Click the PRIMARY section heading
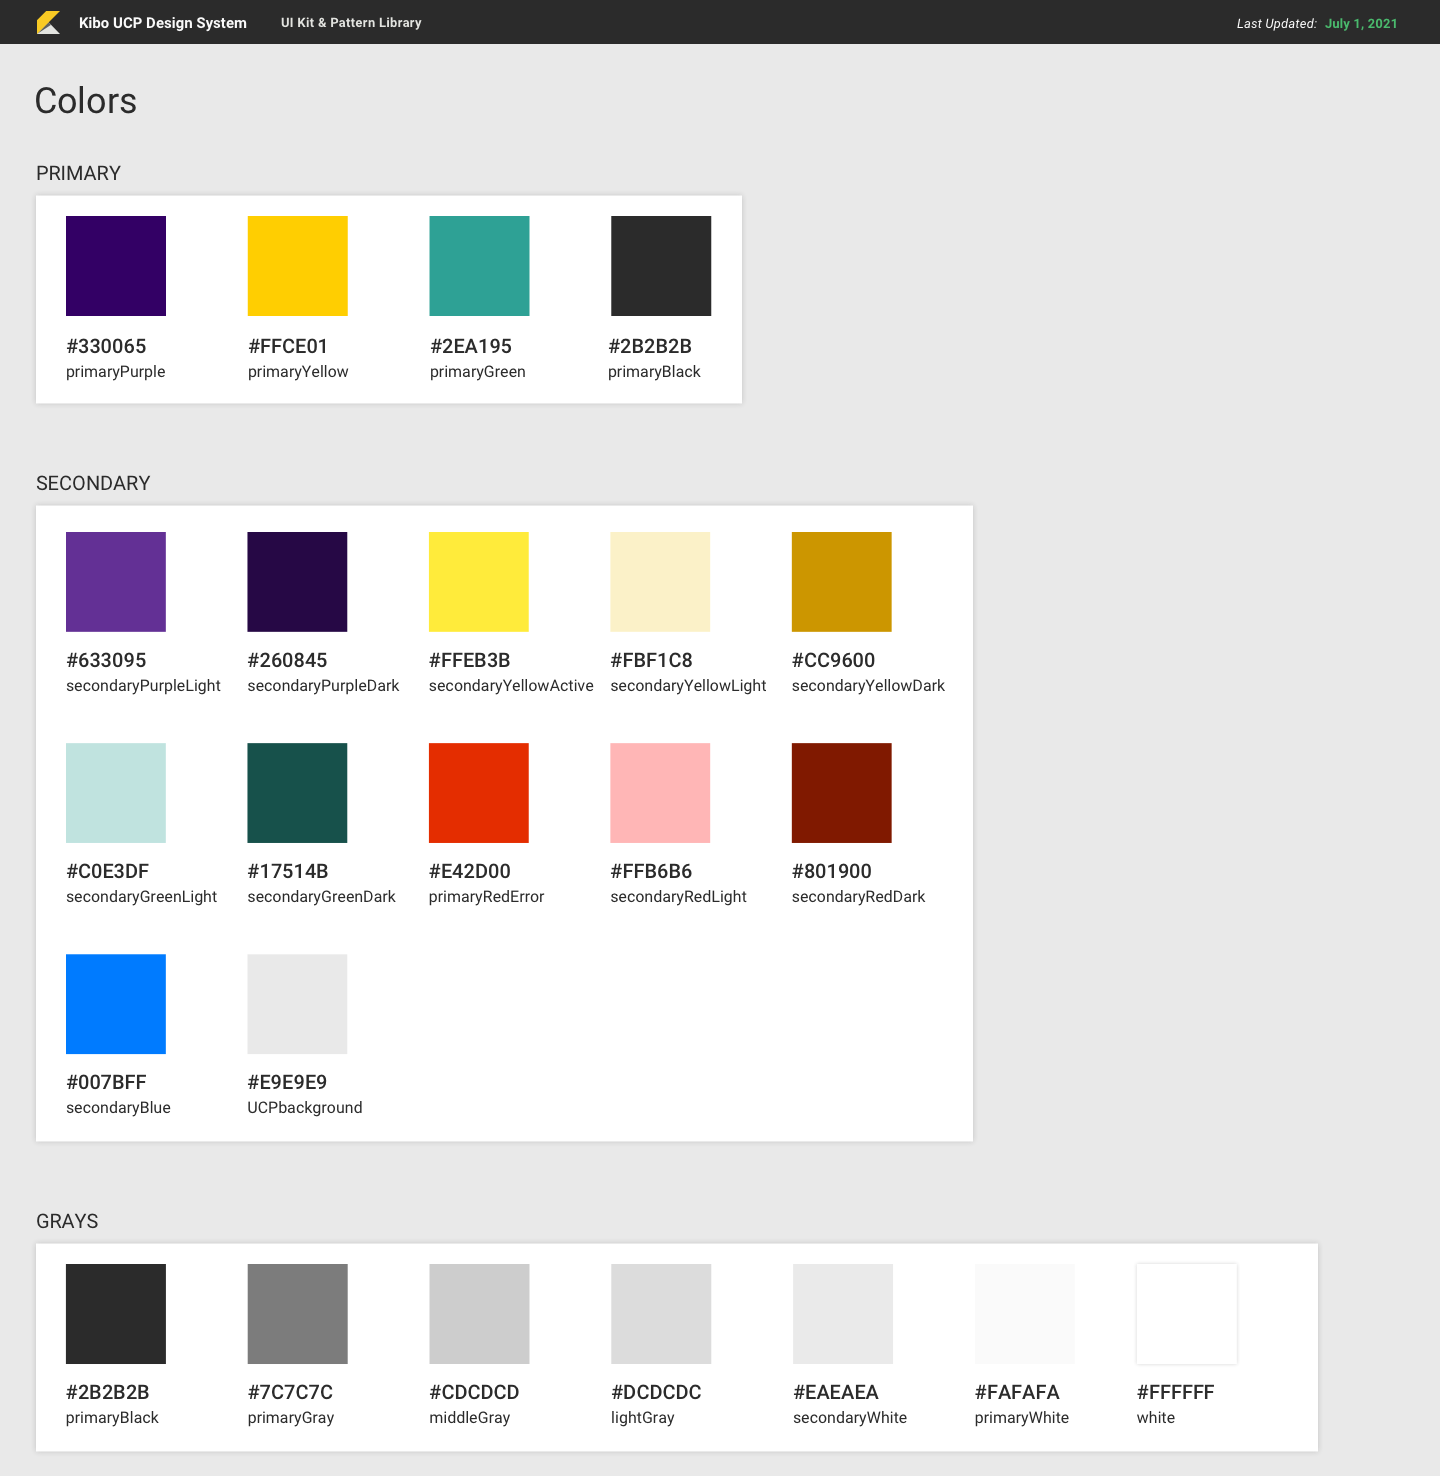The width and height of the screenshot is (1440, 1476). [x=78, y=173]
